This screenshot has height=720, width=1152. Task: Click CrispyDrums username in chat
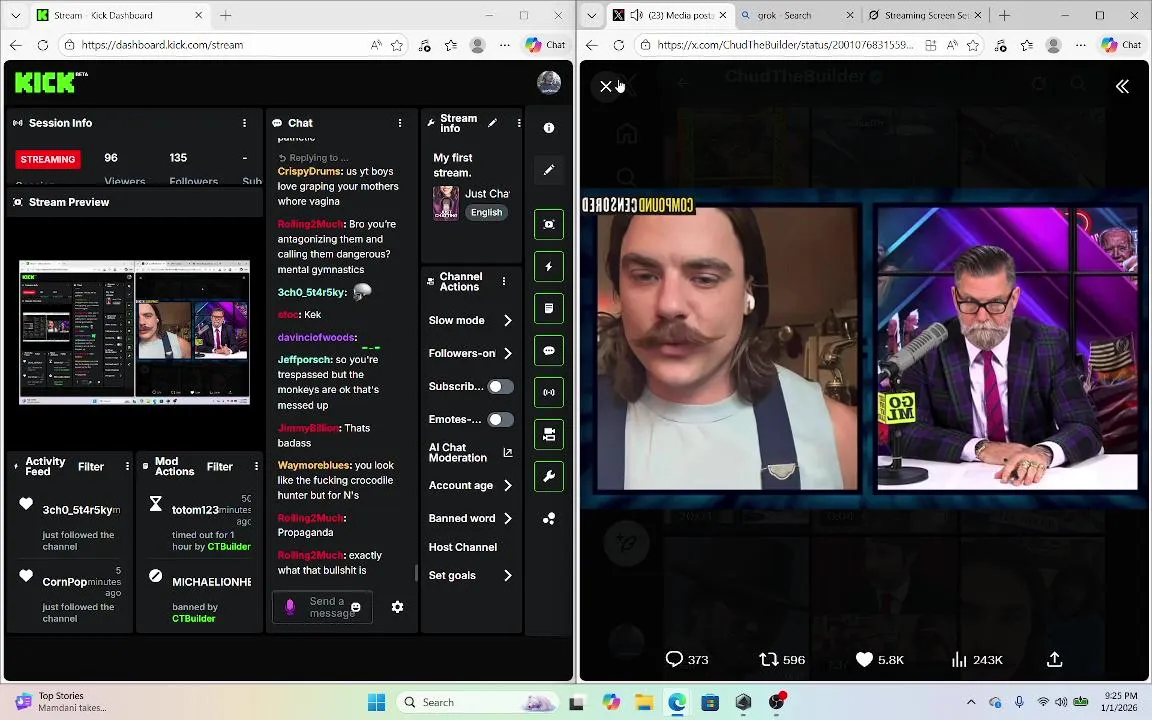310,171
